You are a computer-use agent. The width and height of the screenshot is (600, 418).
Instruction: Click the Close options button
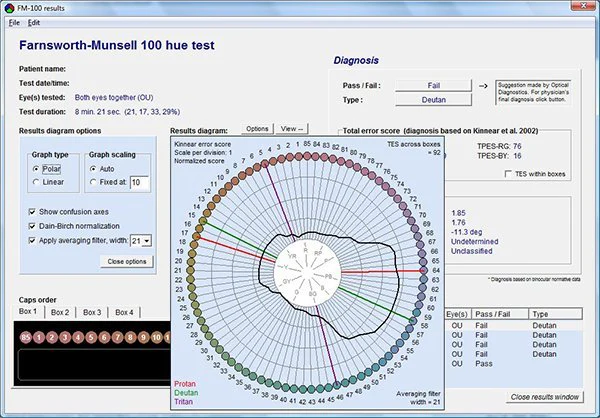click(x=127, y=261)
